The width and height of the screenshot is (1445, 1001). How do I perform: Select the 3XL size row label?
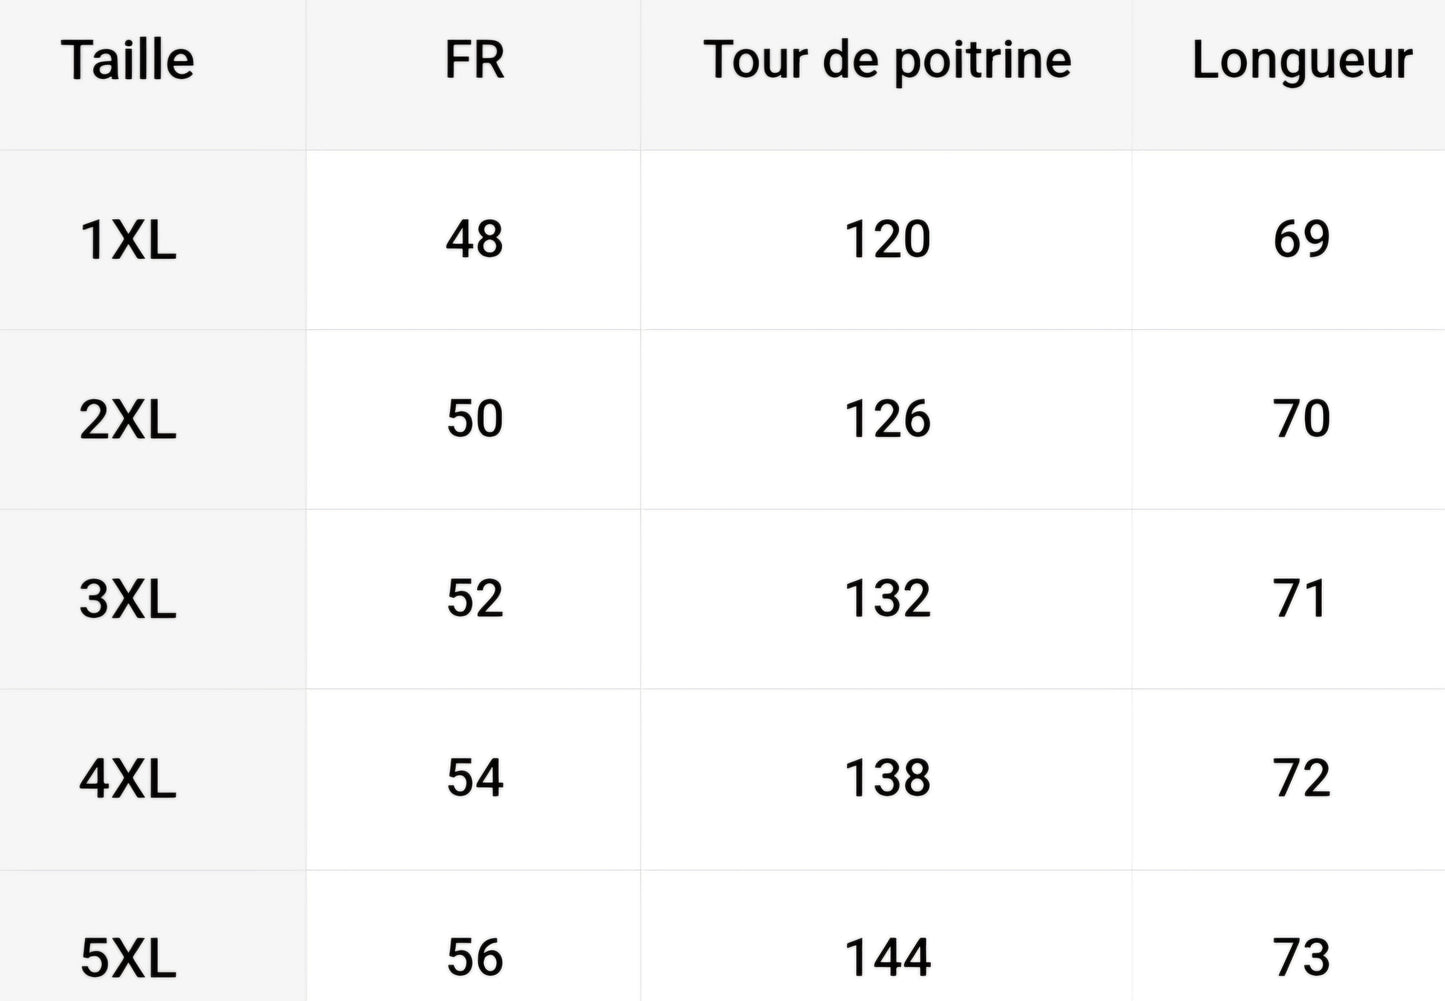[128, 600]
